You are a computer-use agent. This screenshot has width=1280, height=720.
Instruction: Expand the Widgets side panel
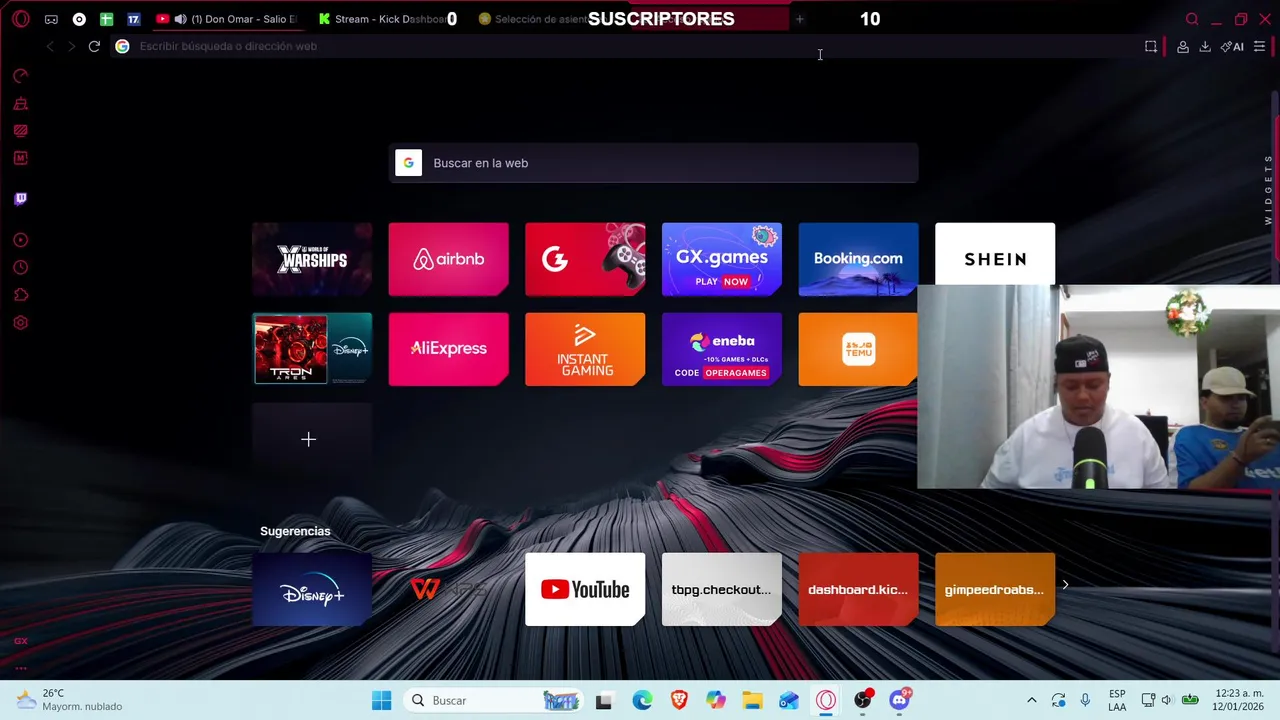pyautogui.click(x=1268, y=189)
